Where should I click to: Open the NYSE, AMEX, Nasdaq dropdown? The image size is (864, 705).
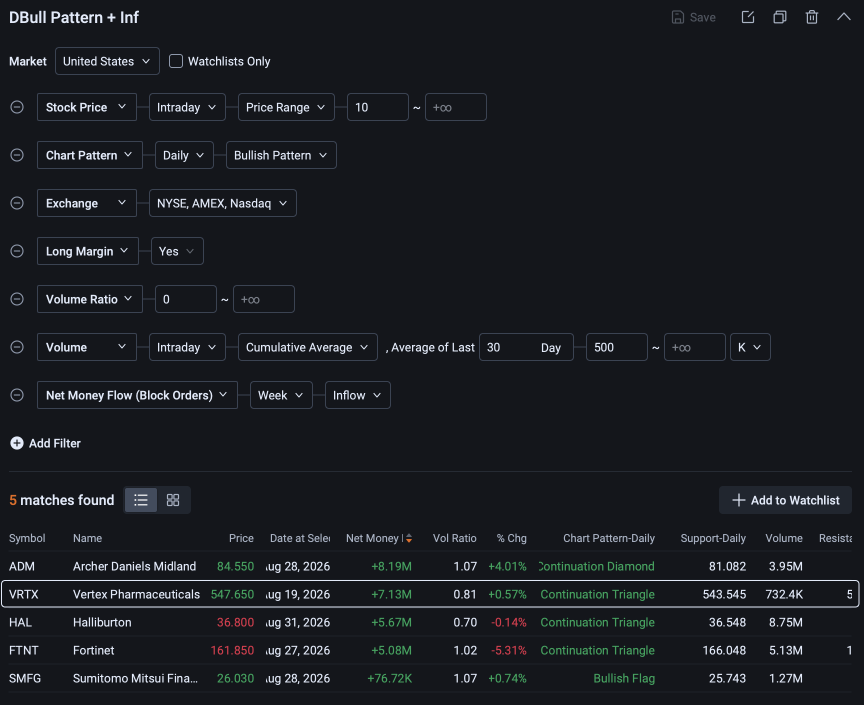pyautogui.click(x=223, y=203)
